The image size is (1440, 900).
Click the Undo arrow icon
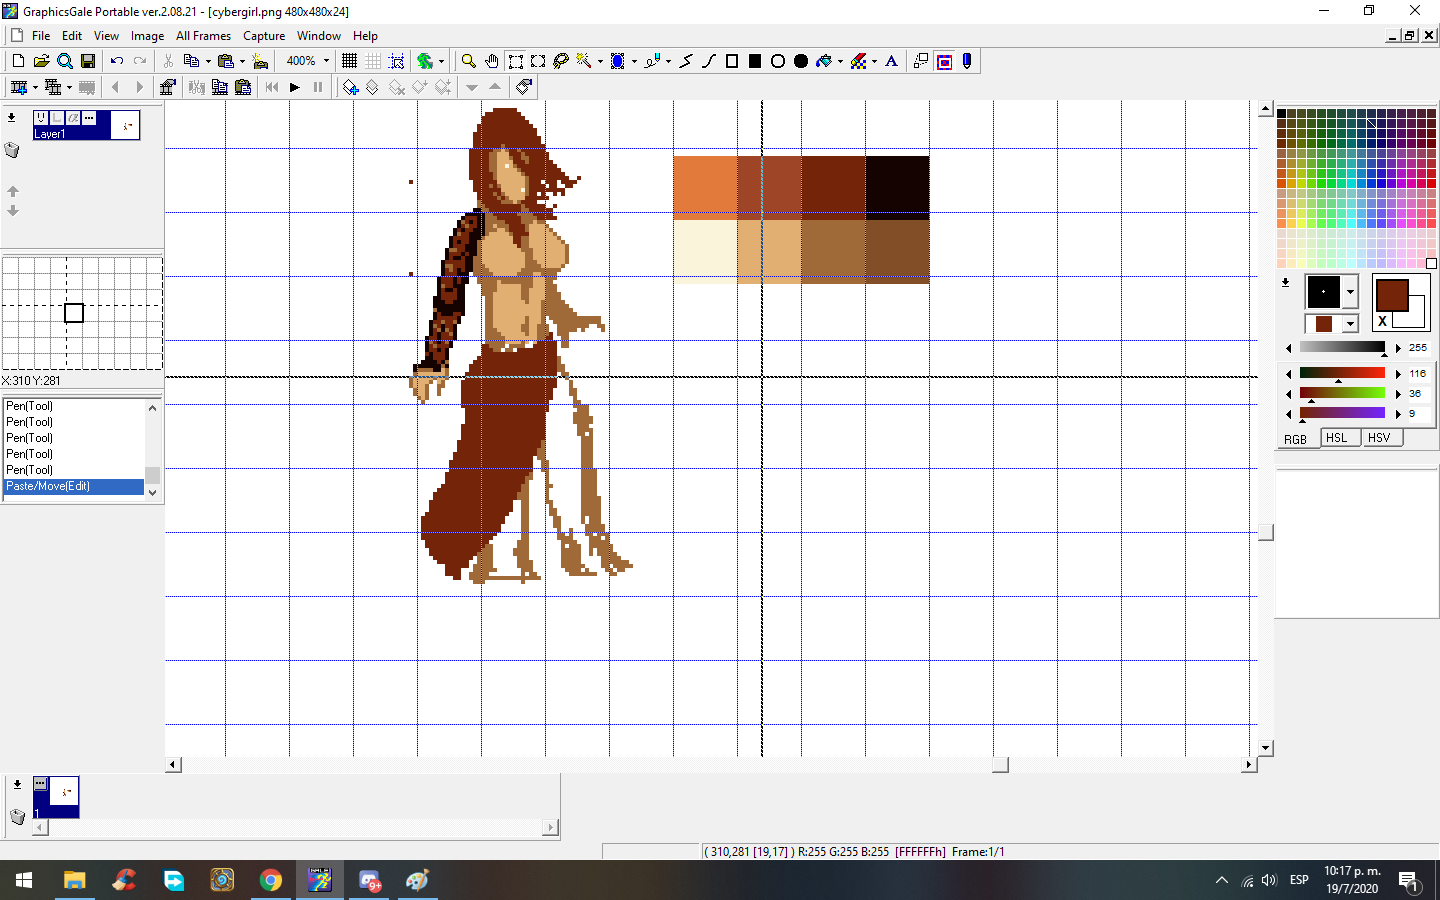click(117, 61)
